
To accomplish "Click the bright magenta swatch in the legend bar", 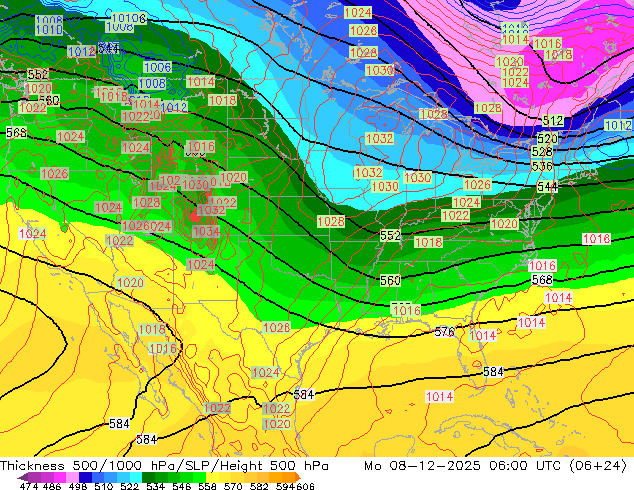I will pos(60,477).
